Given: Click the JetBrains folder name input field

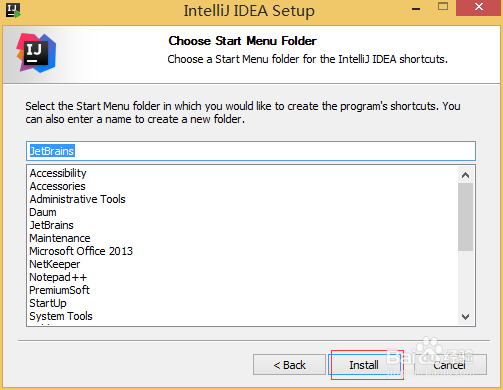Looking at the screenshot, I should click(251, 151).
